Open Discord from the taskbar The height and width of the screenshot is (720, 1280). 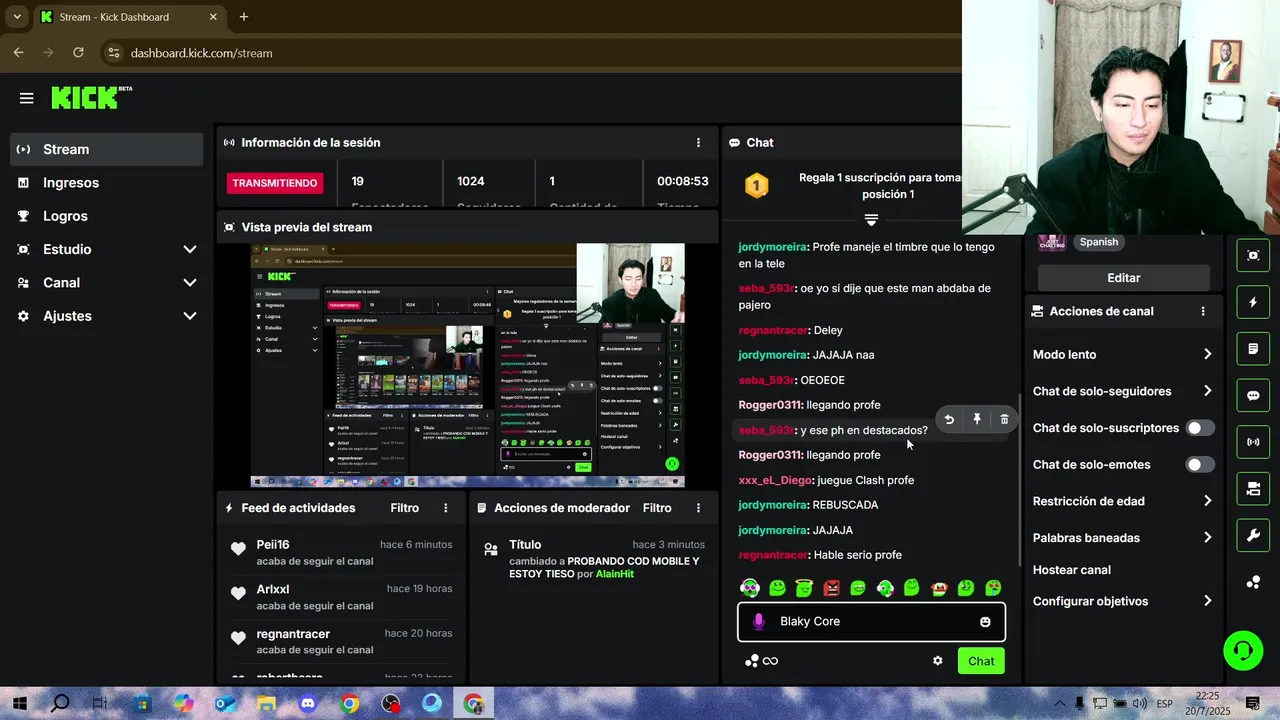[x=308, y=704]
